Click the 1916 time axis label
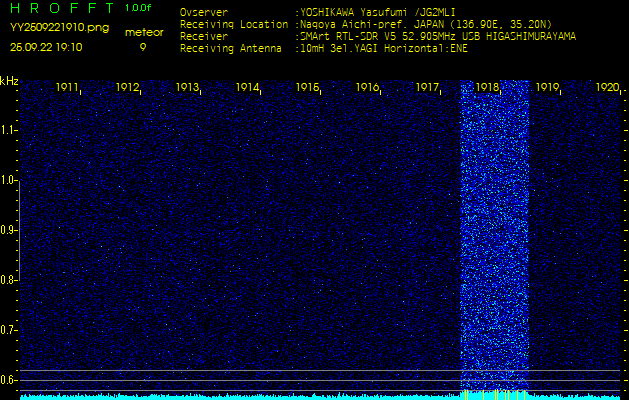 click(x=367, y=87)
